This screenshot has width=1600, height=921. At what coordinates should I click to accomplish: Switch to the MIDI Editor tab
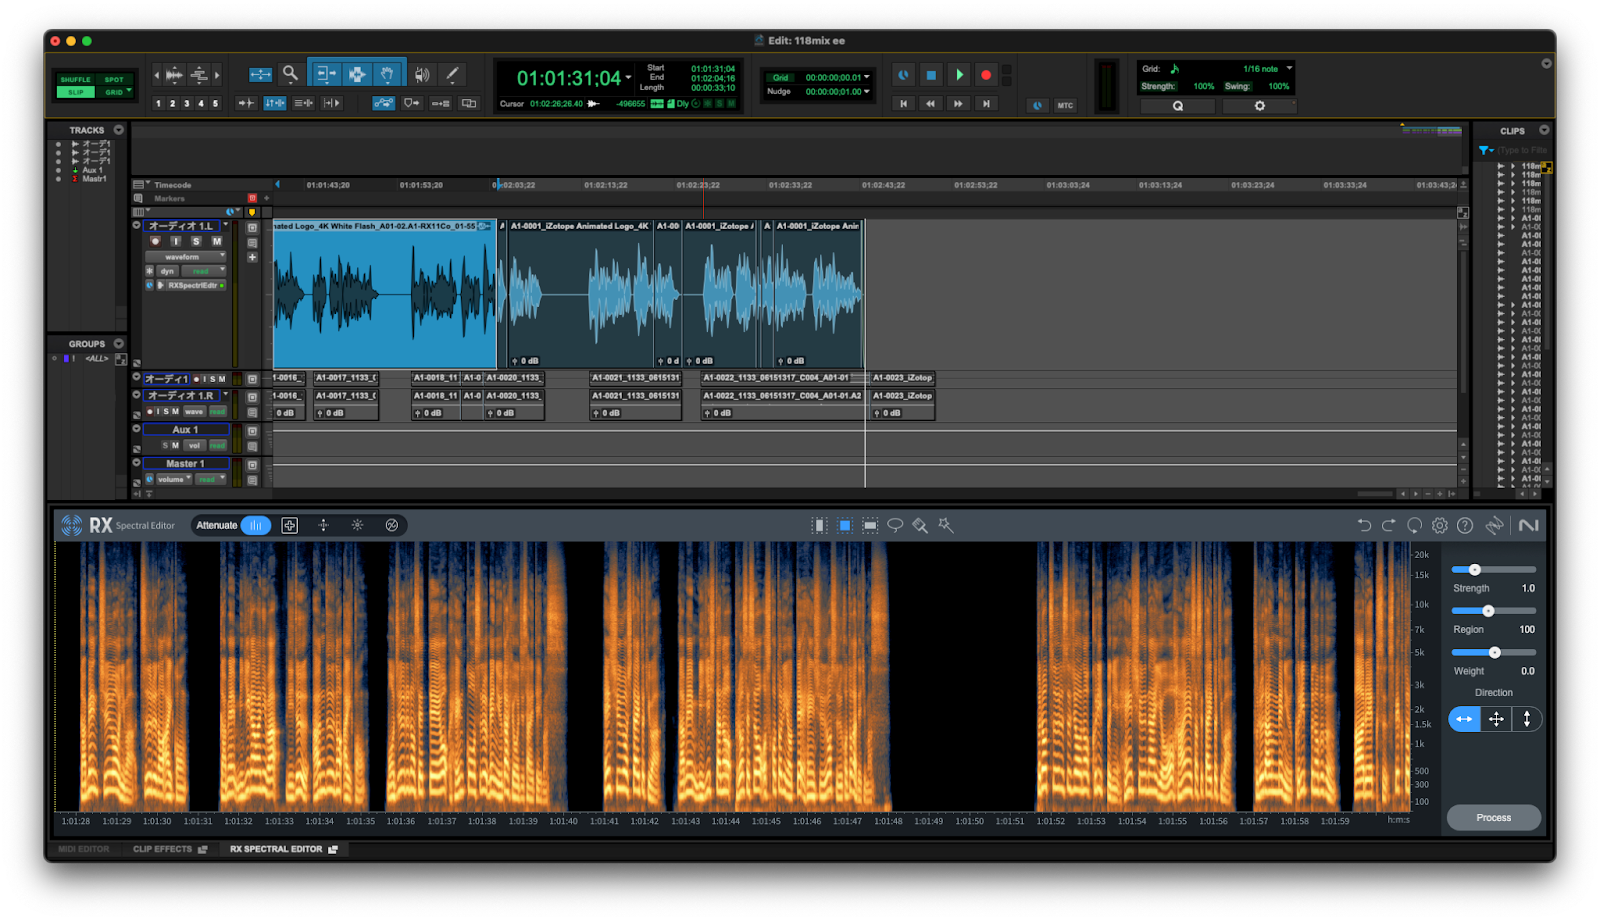pyautogui.click(x=84, y=849)
